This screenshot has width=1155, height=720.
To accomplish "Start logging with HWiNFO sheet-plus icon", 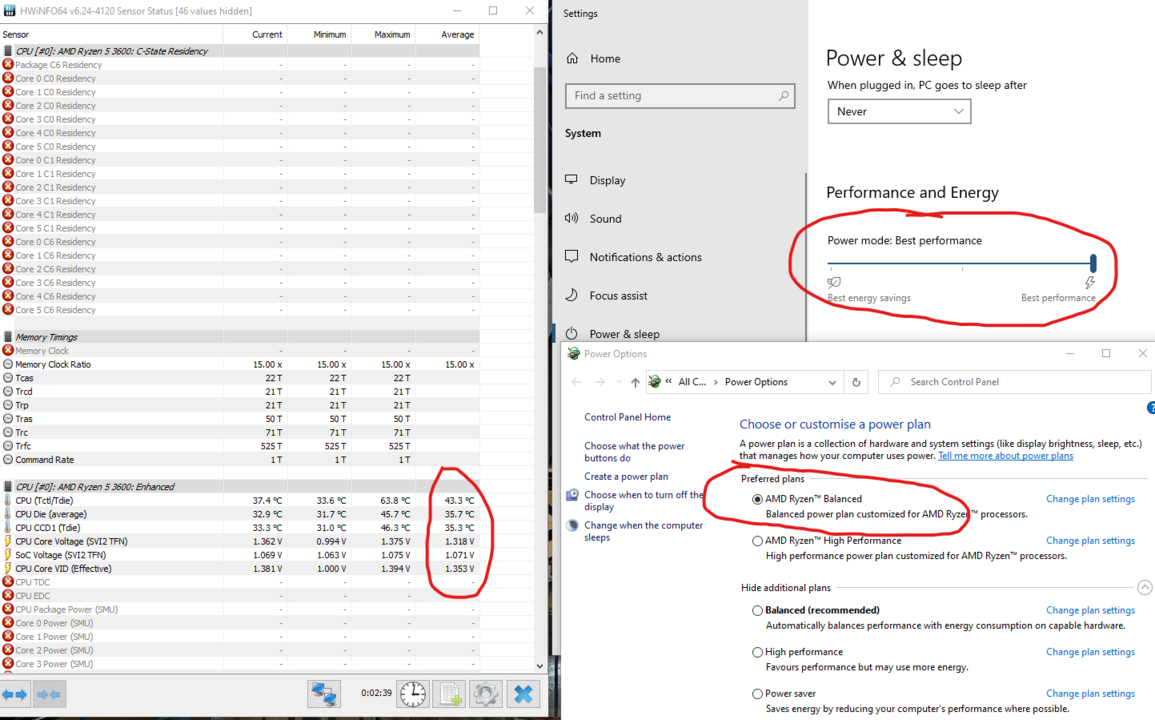I will [x=450, y=693].
